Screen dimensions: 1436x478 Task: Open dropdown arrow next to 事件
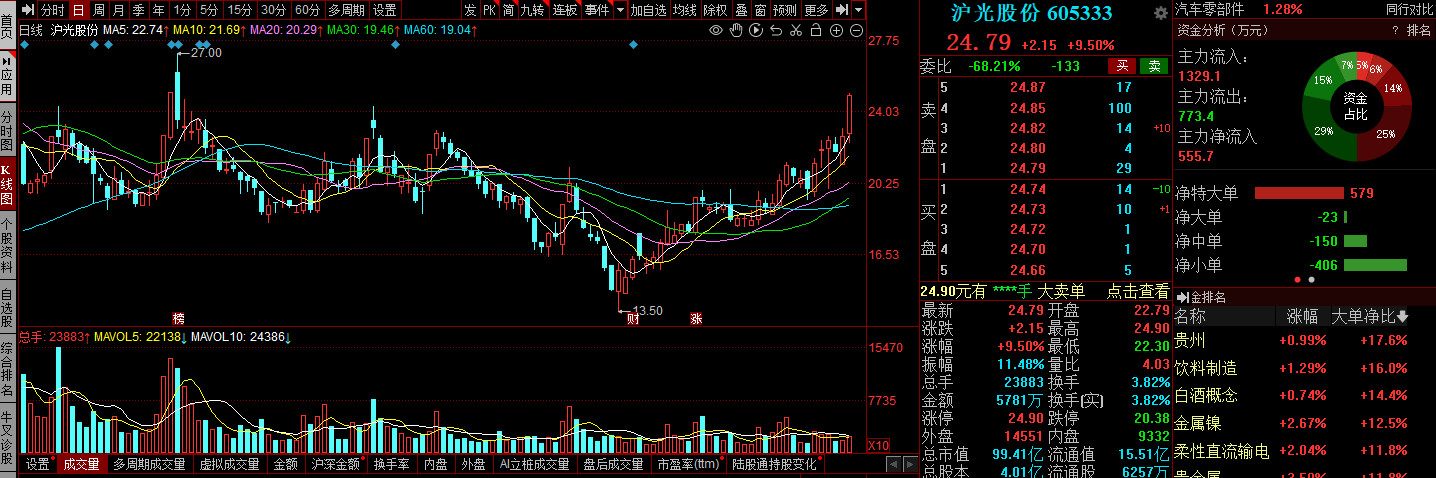click(x=620, y=10)
